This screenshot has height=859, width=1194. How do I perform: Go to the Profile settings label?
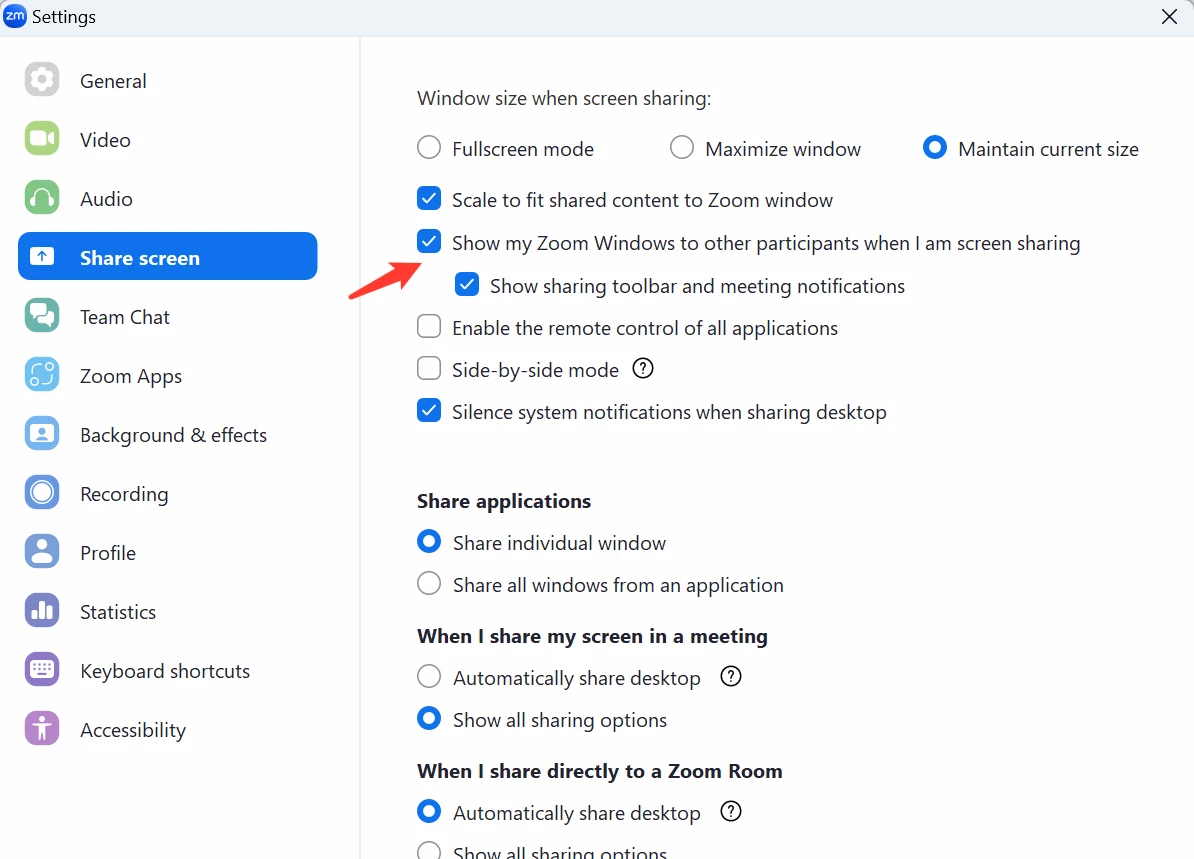pyautogui.click(x=108, y=553)
